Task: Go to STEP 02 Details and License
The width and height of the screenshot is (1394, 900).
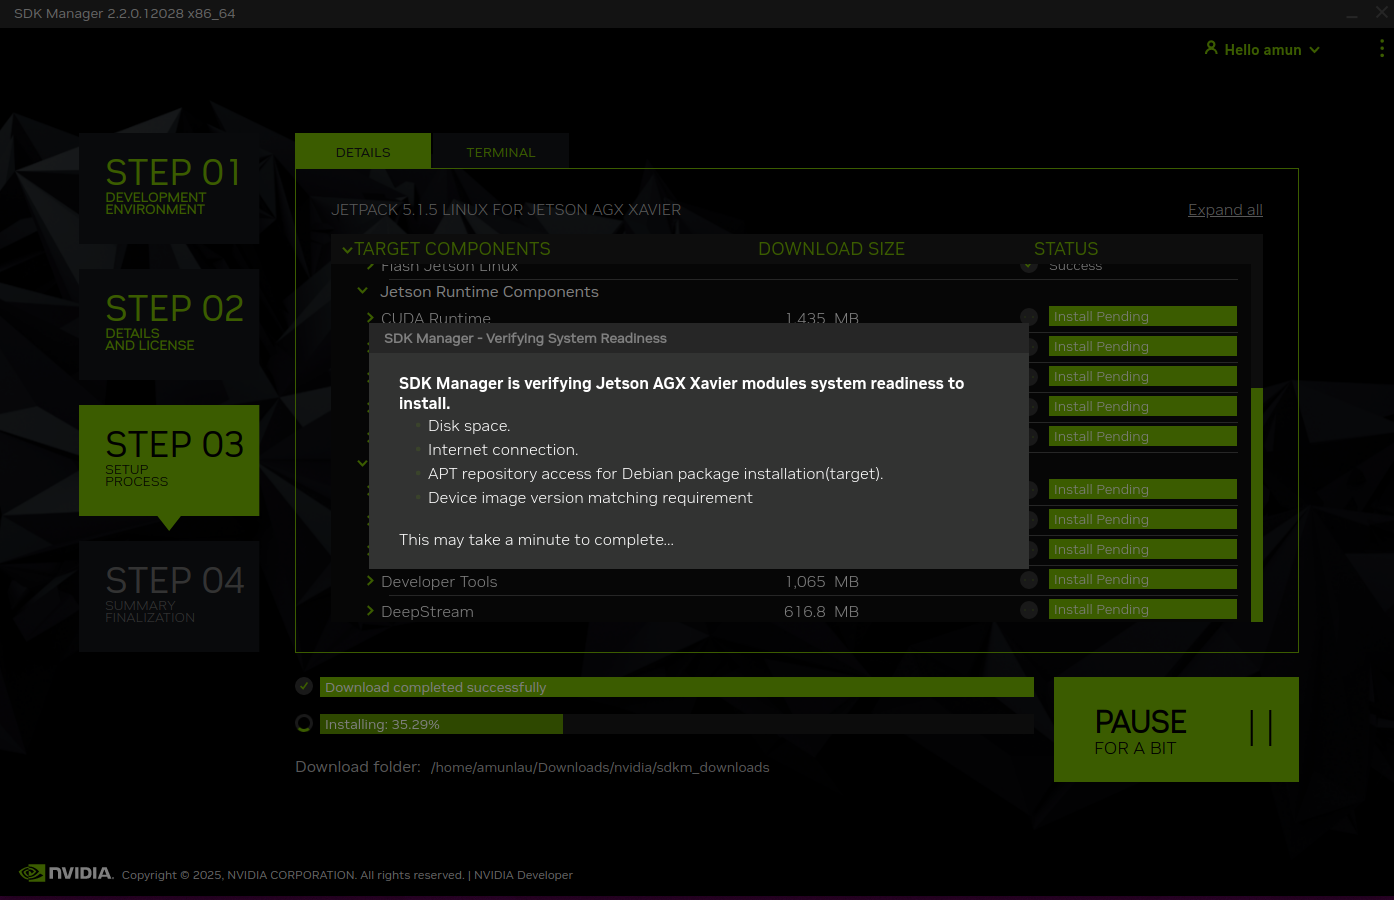Action: click(169, 324)
